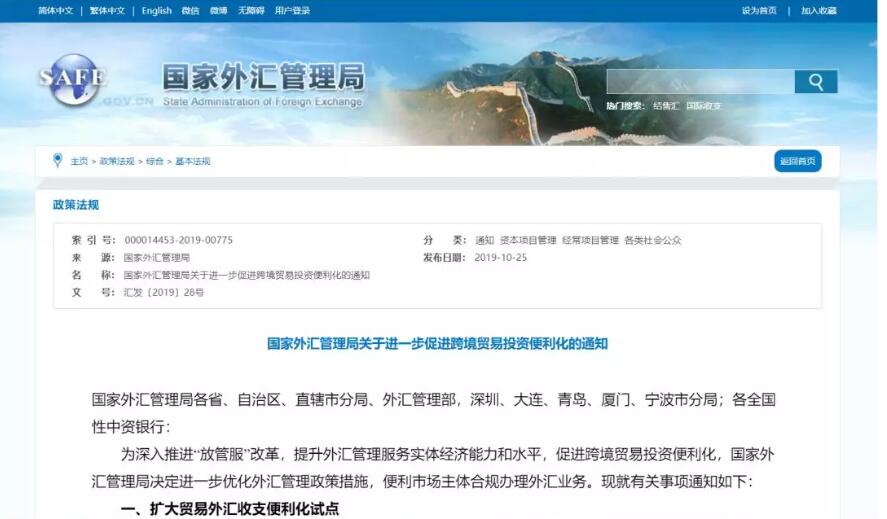Go to 综合 in breadcrumb
The width and height of the screenshot is (887, 519).
tap(154, 161)
